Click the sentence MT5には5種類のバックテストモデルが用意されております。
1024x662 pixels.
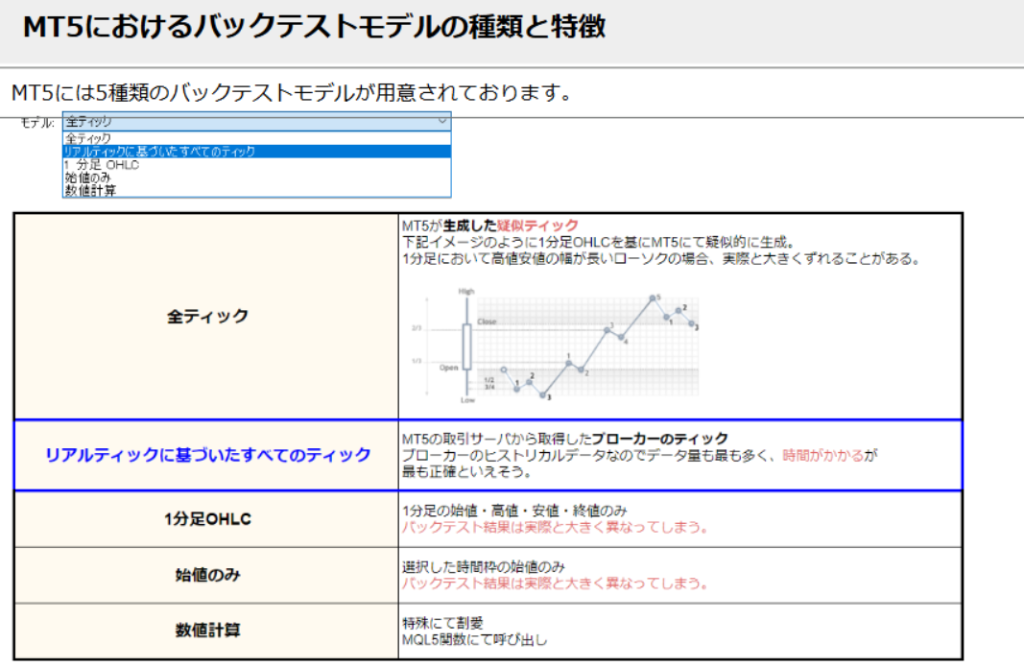click(292, 93)
